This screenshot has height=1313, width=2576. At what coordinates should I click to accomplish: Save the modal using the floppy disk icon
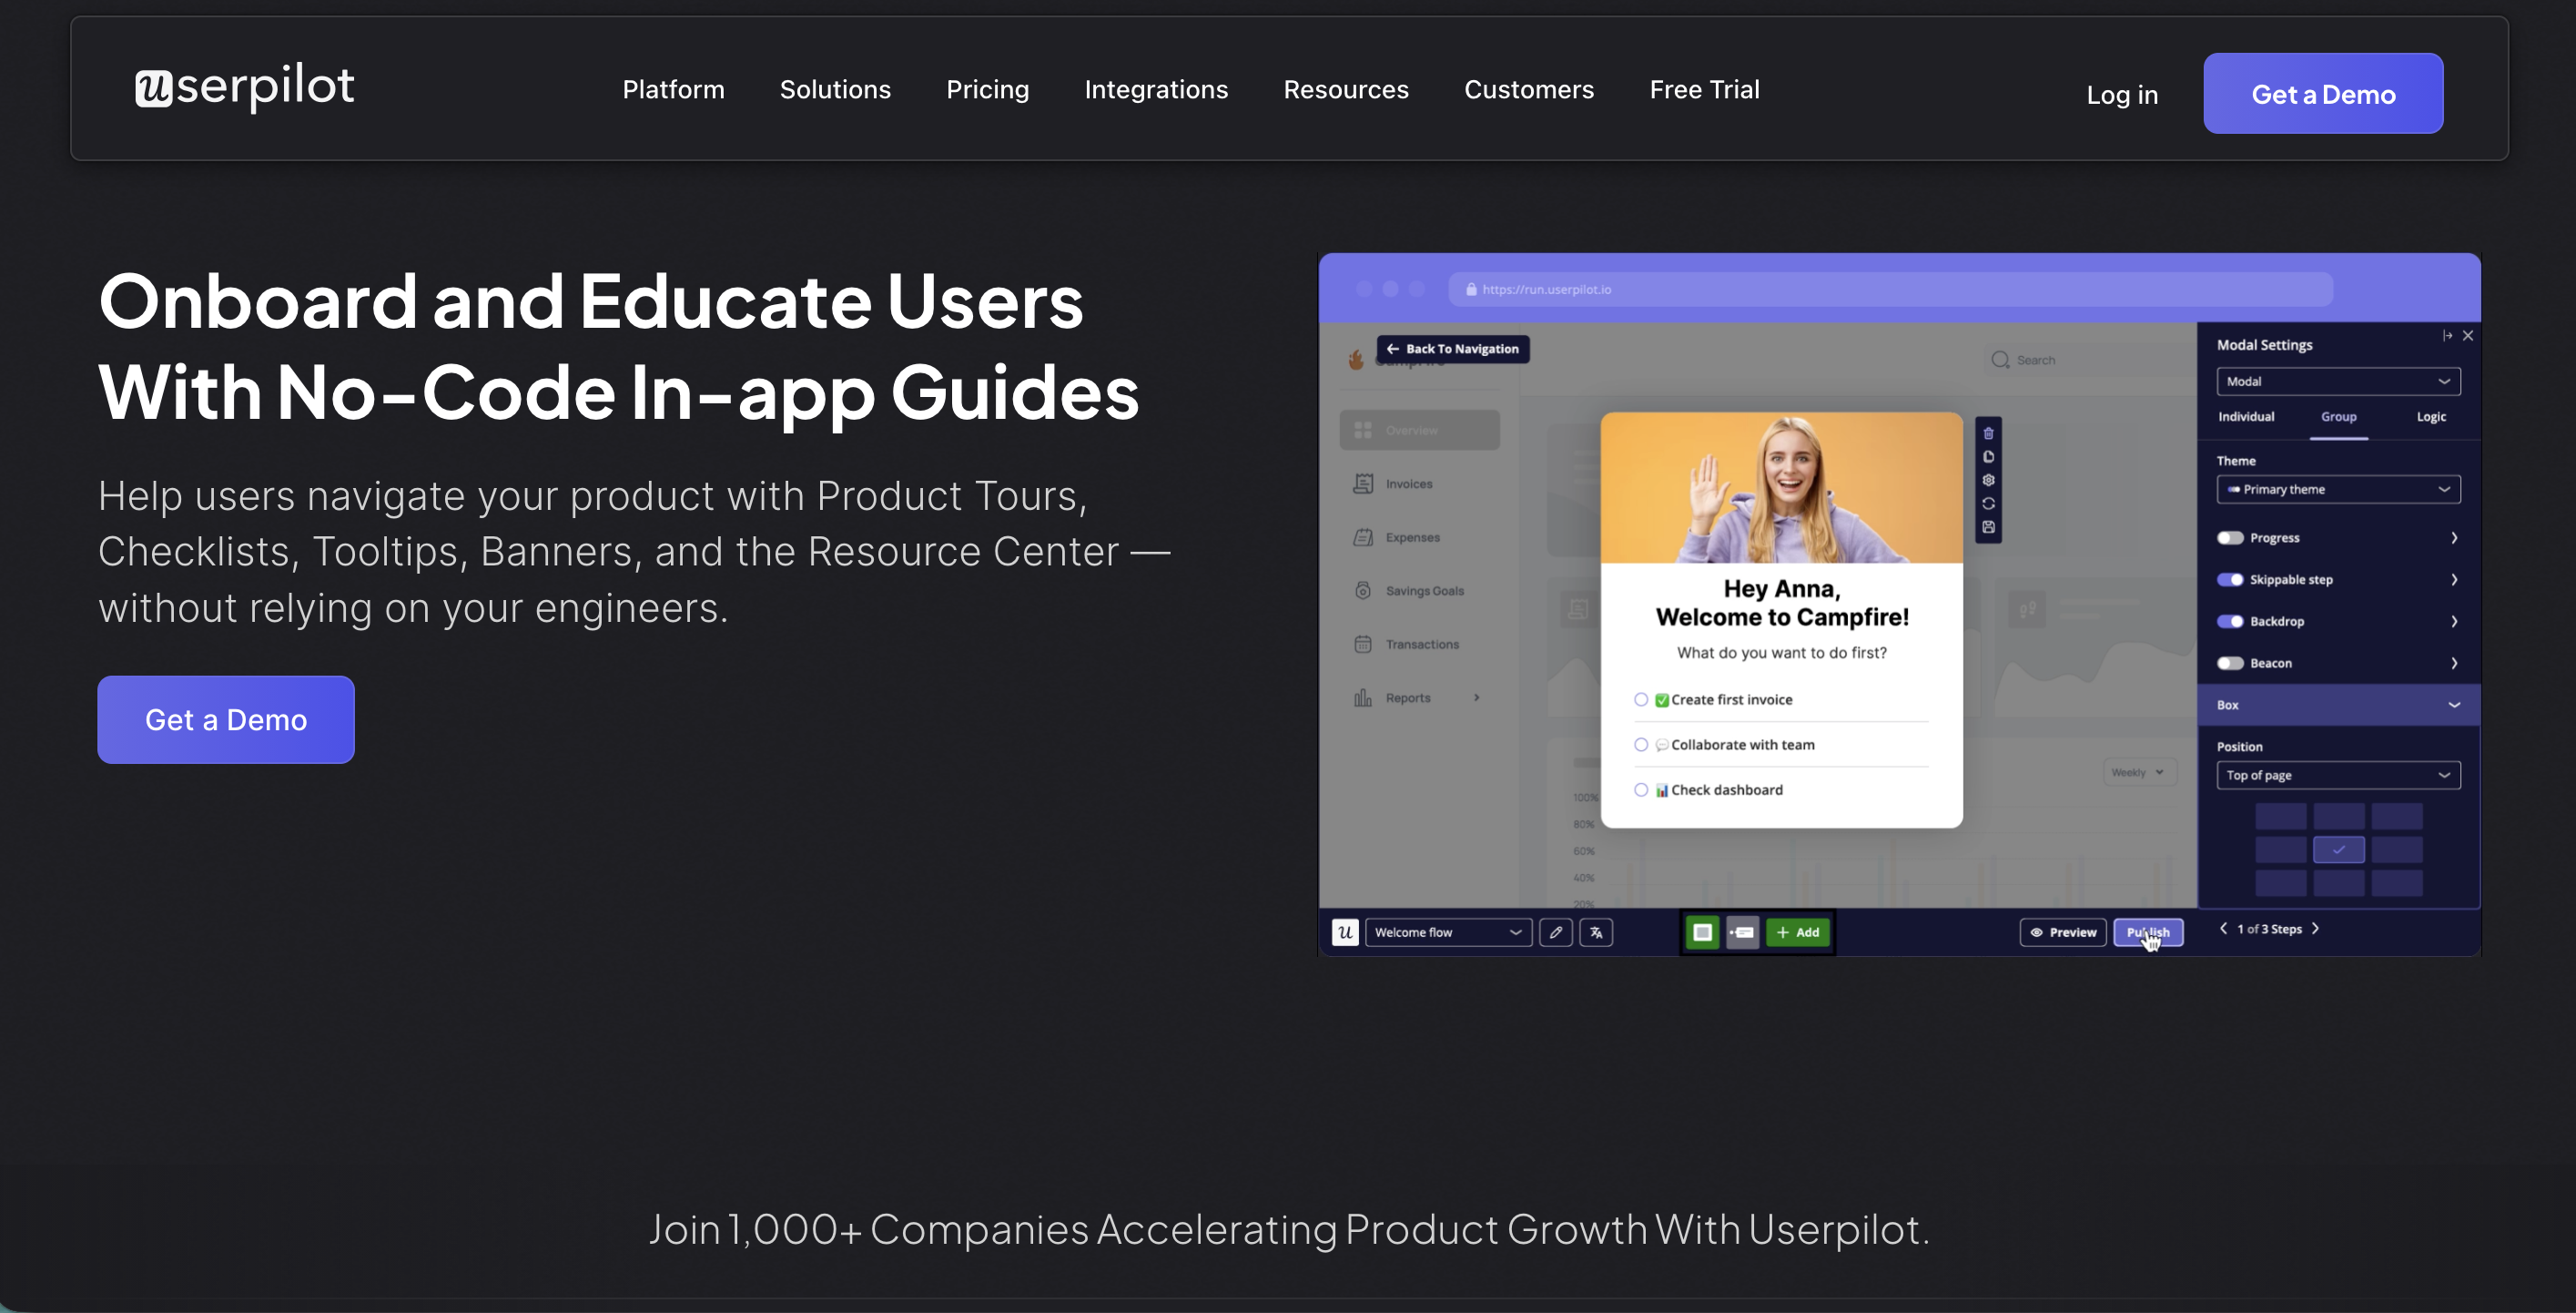1988,527
